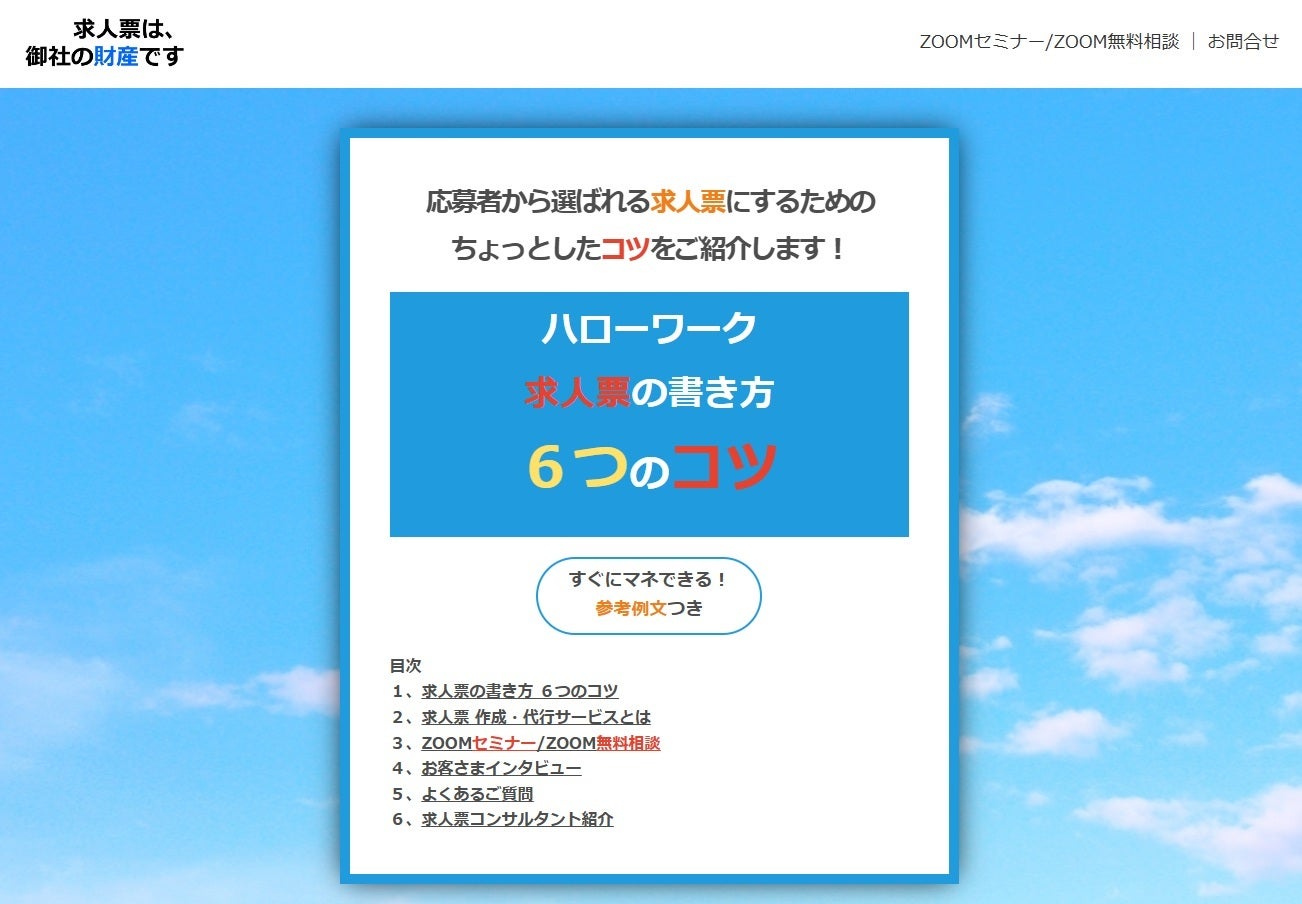This screenshot has width=1302, height=904.
Task: Open ZOOMセミナー/ZOOM無料相談 in top navigation
Action: [1049, 42]
